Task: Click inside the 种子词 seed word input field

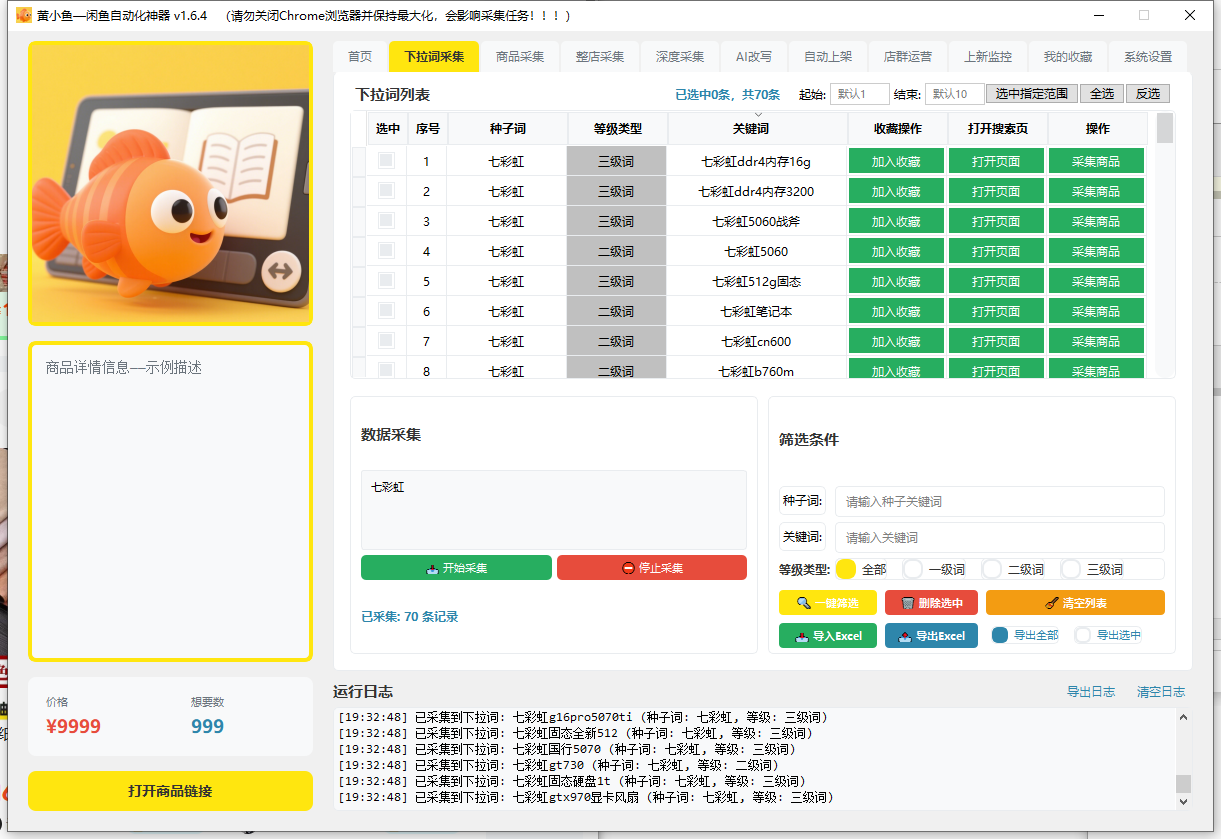Action: [1000, 501]
